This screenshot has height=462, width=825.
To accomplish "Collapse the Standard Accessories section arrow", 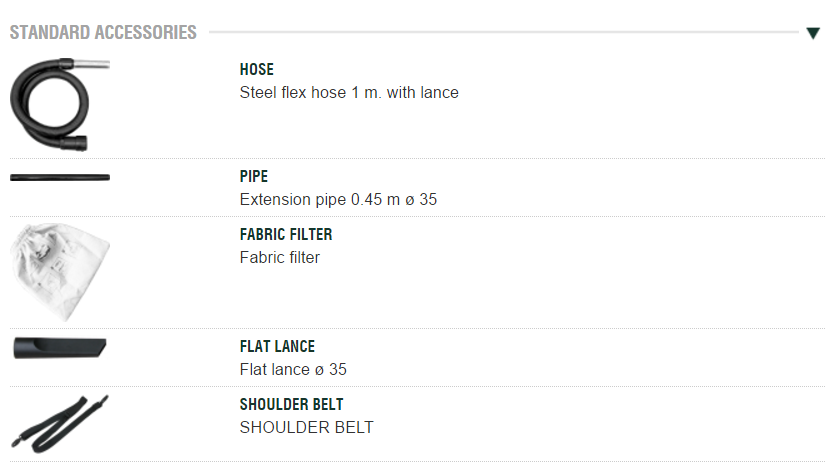I will click(813, 33).
